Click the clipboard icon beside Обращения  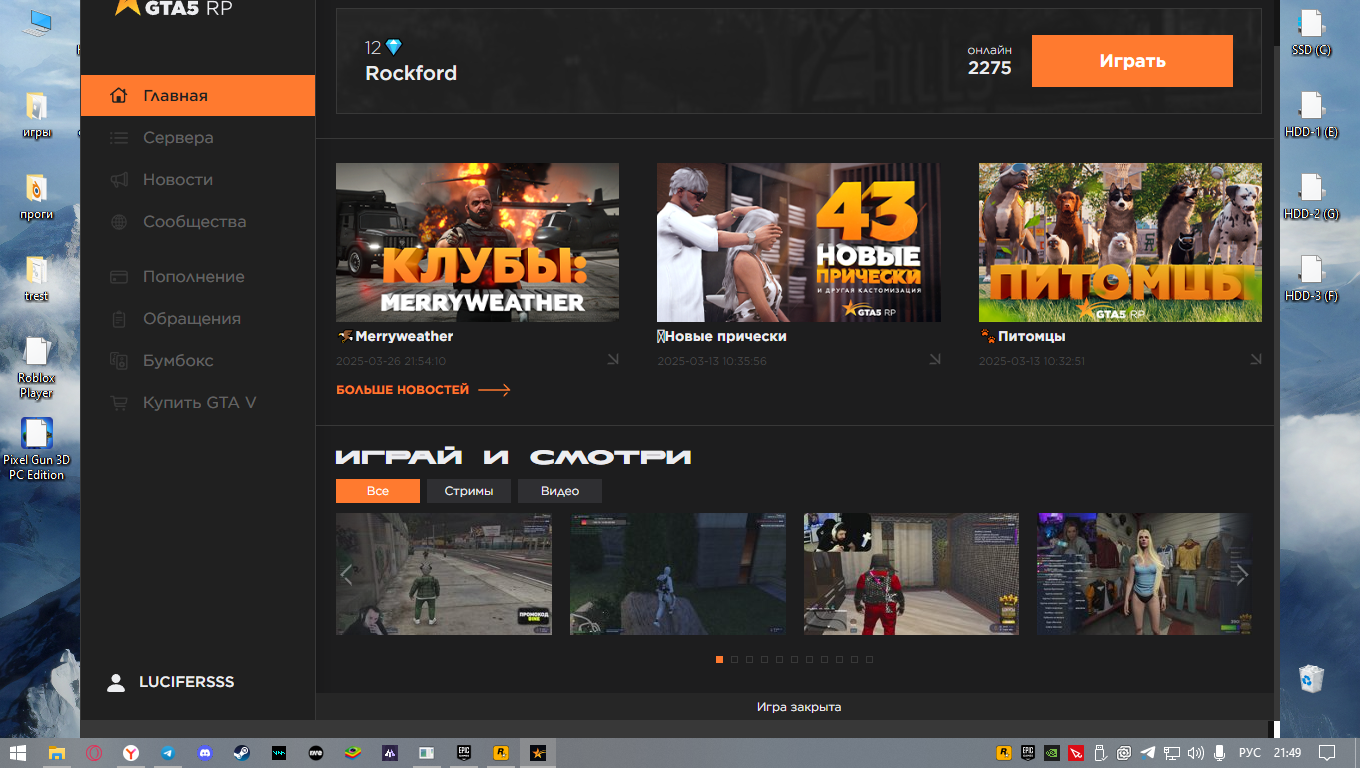click(x=119, y=319)
